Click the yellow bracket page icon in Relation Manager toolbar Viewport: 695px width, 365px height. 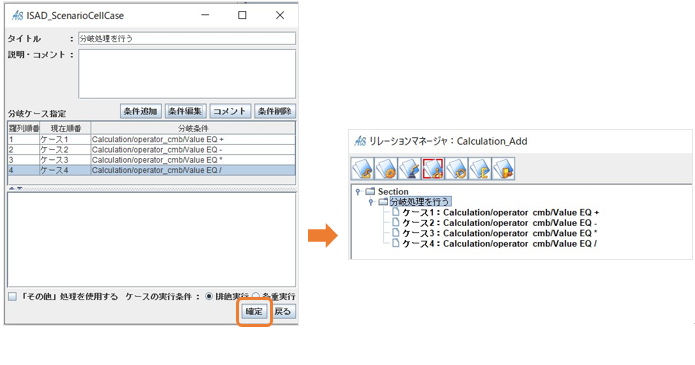[x=480, y=169]
